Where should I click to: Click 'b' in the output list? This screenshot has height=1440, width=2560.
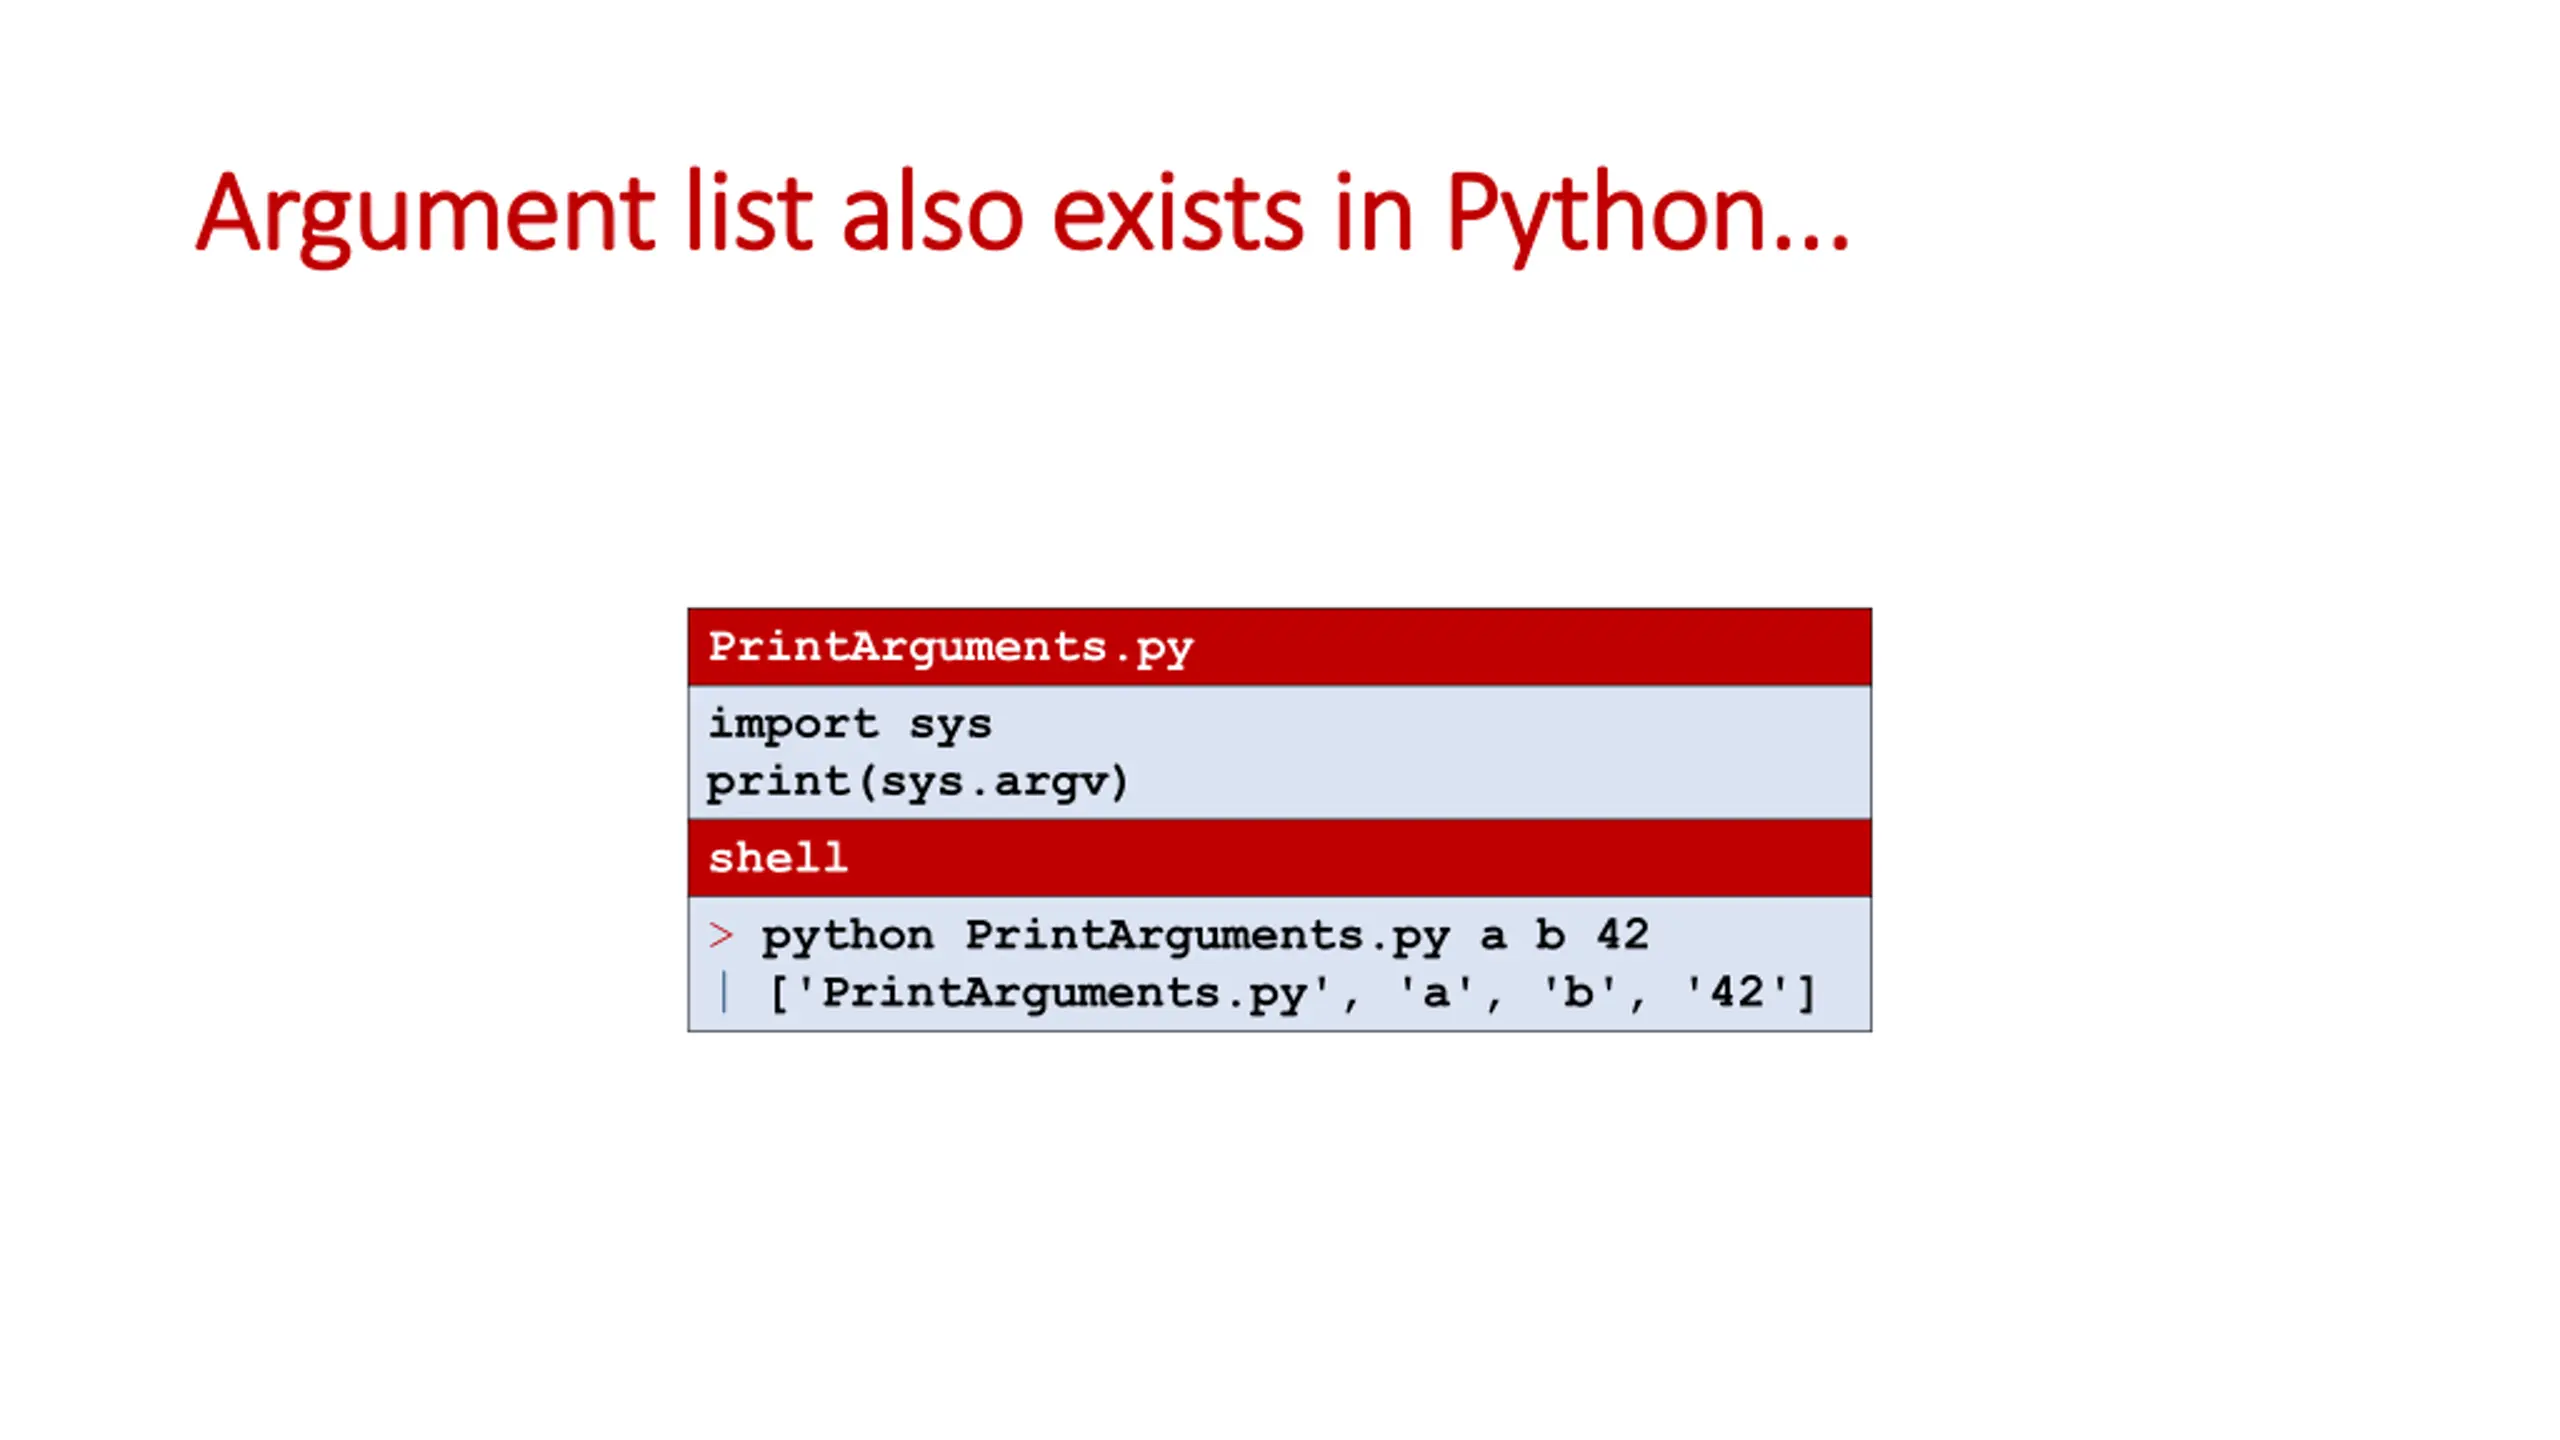pos(1579,993)
